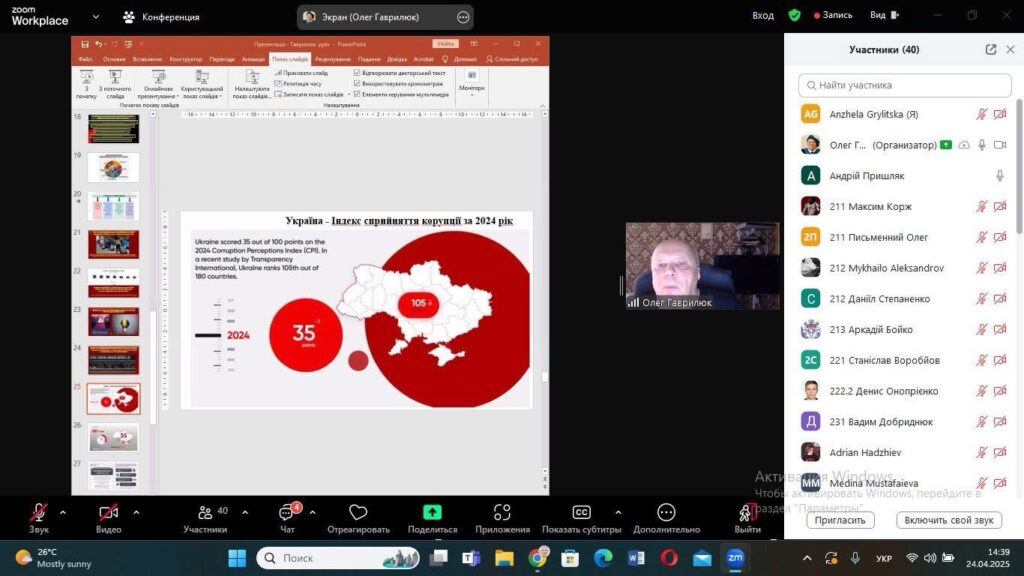Pop out the Participants panel
The image size is (1024, 576).
coord(990,50)
